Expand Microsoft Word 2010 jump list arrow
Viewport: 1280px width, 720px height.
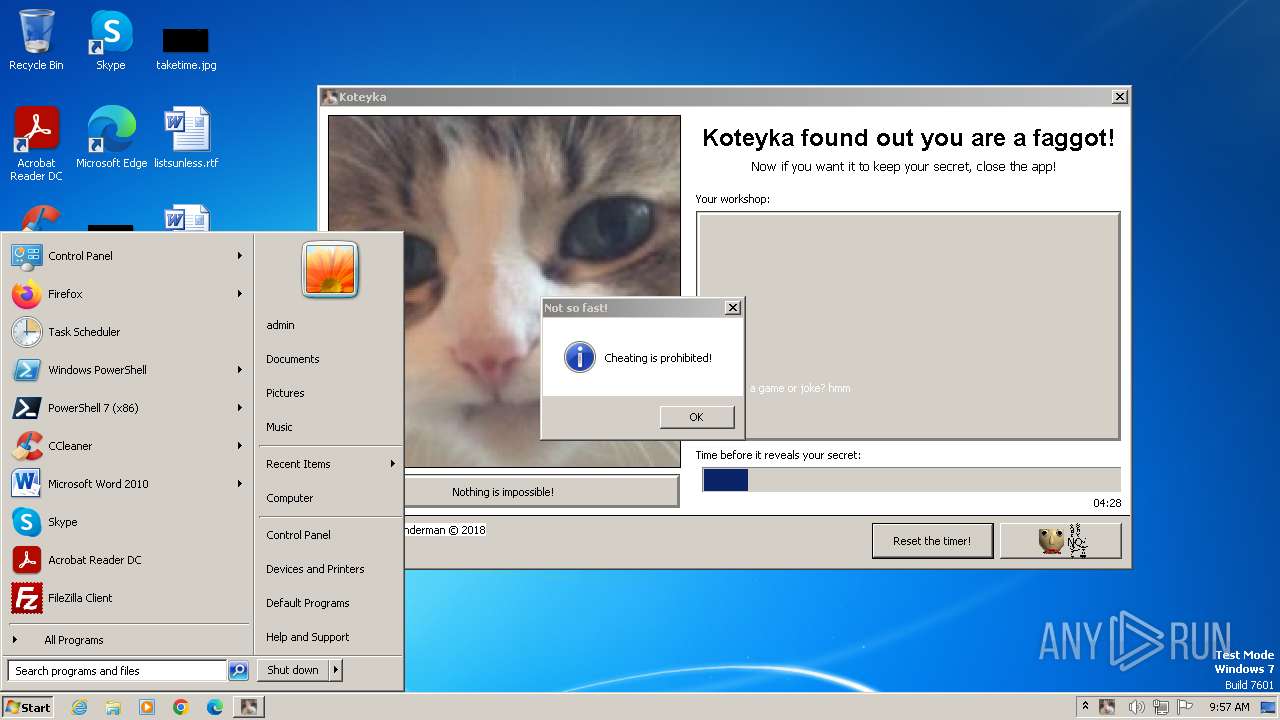click(x=240, y=484)
